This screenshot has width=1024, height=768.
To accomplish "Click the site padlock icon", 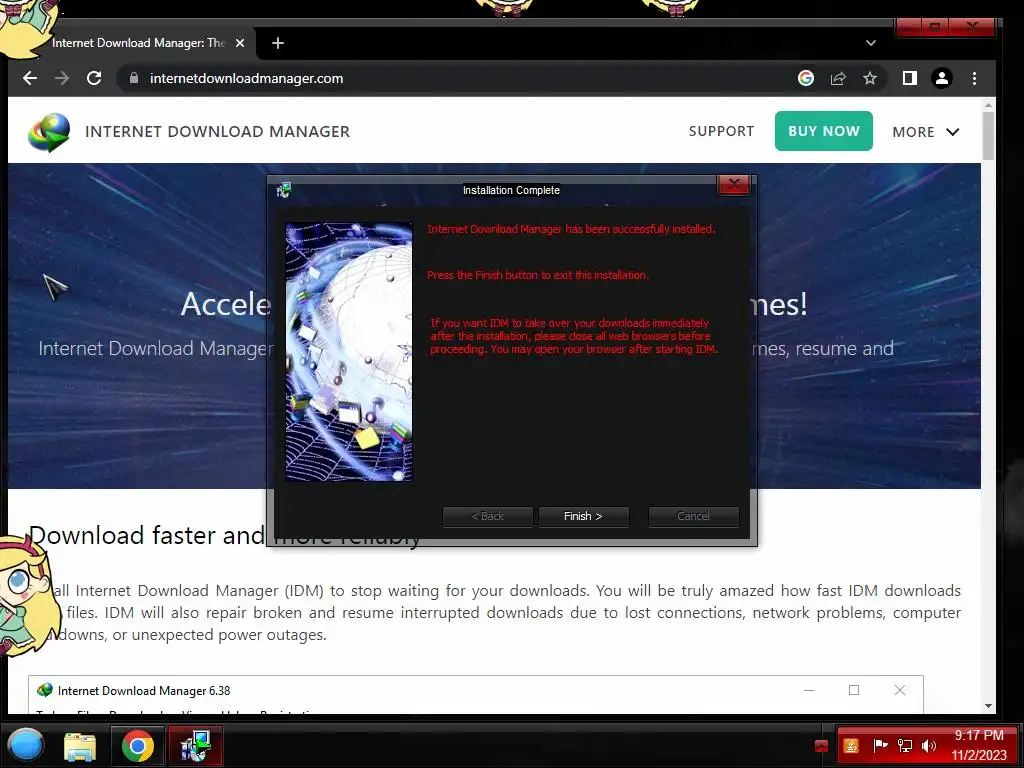I will click(x=134, y=78).
